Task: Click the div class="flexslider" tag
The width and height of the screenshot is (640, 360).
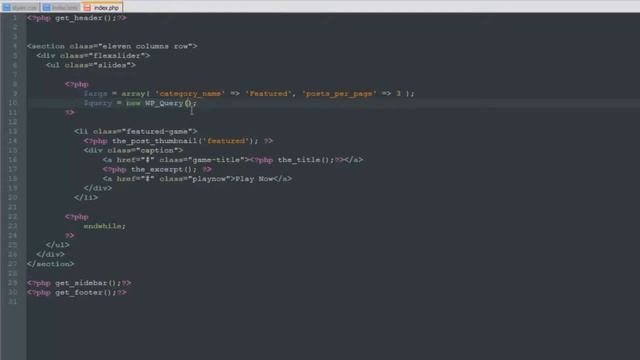Action: click(x=93, y=56)
